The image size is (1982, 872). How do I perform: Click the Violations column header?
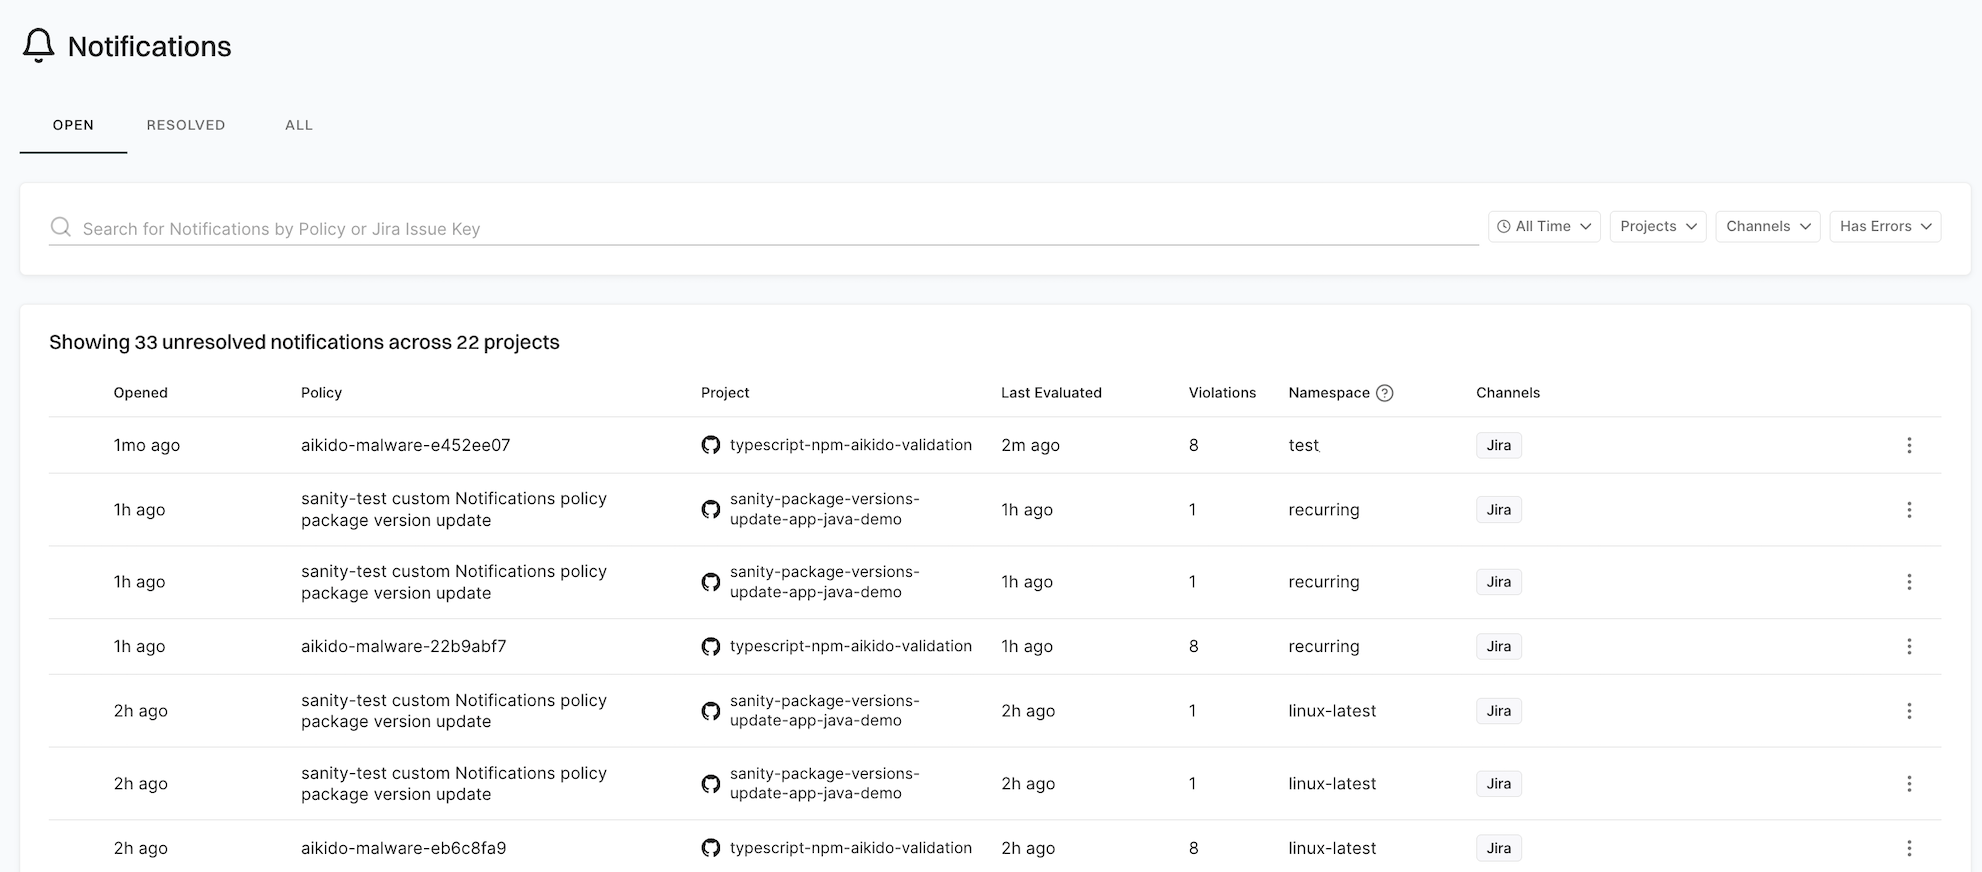[1221, 393]
